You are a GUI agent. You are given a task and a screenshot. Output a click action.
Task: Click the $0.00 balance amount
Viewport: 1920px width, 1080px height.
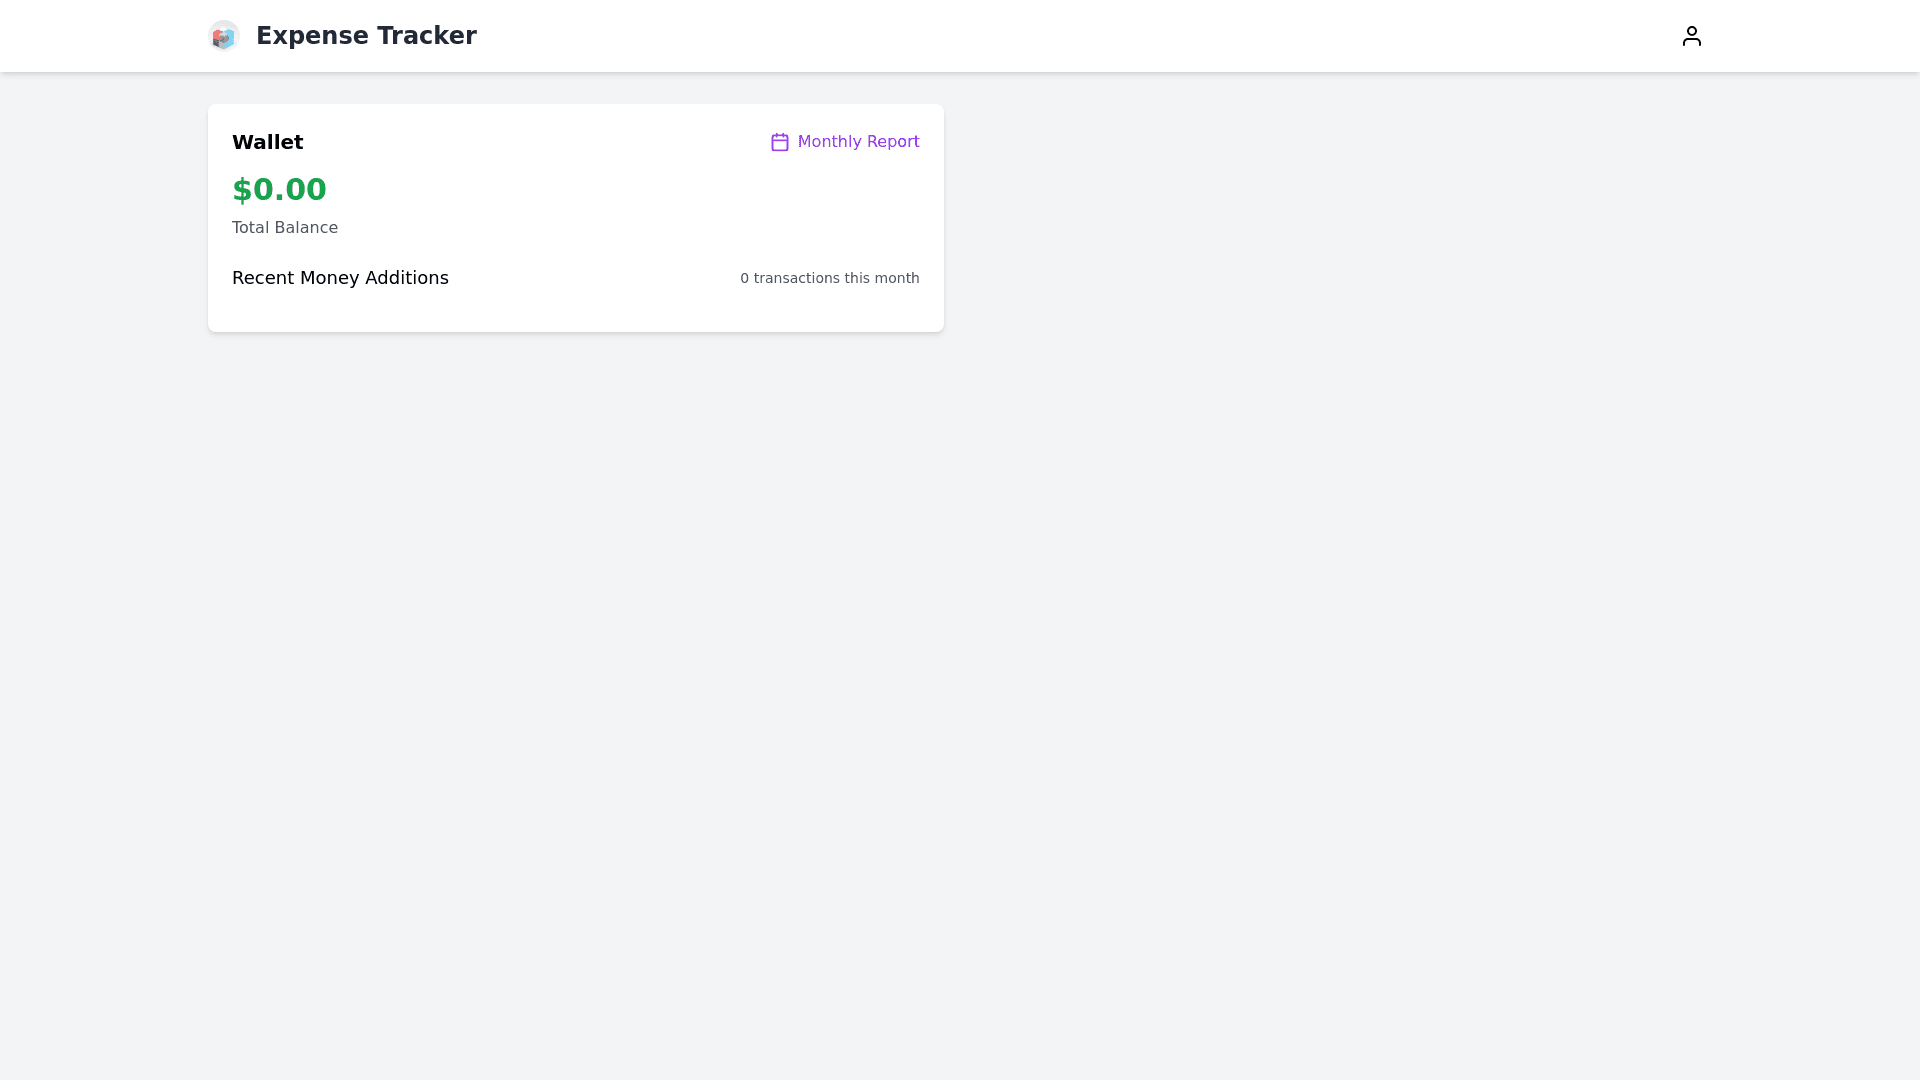279,189
